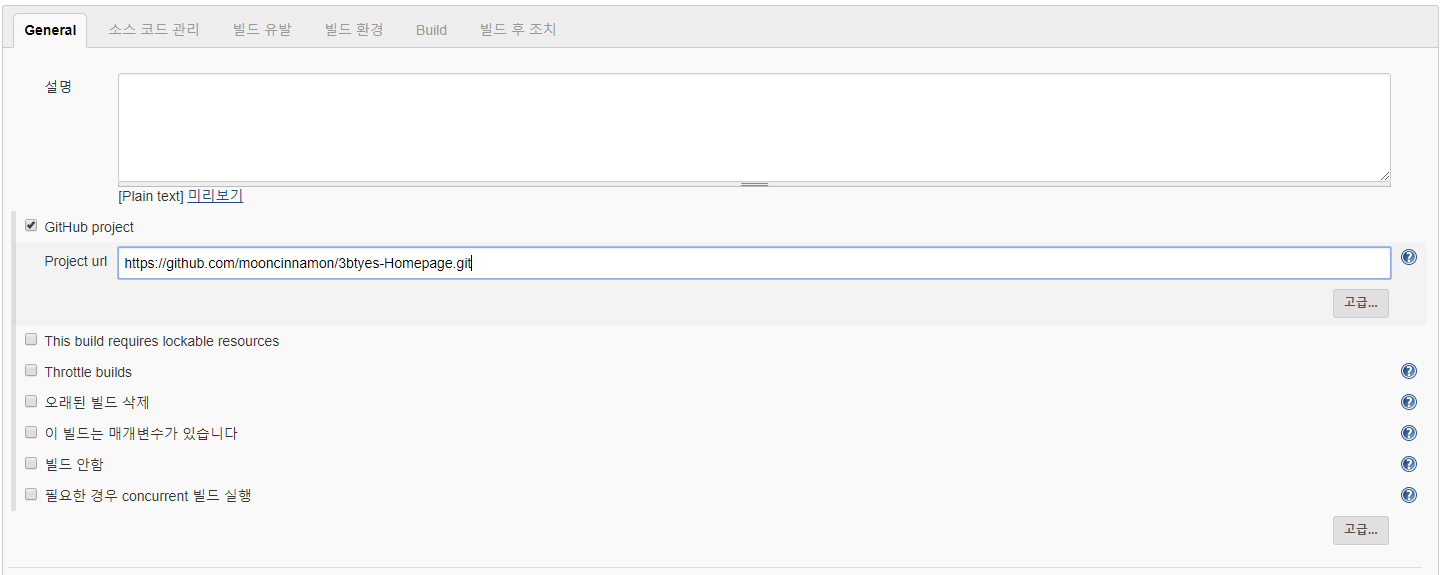The image size is (1443, 575).
Task: Expand the bottom 고급 advanced settings
Action: (x=1360, y=530)
